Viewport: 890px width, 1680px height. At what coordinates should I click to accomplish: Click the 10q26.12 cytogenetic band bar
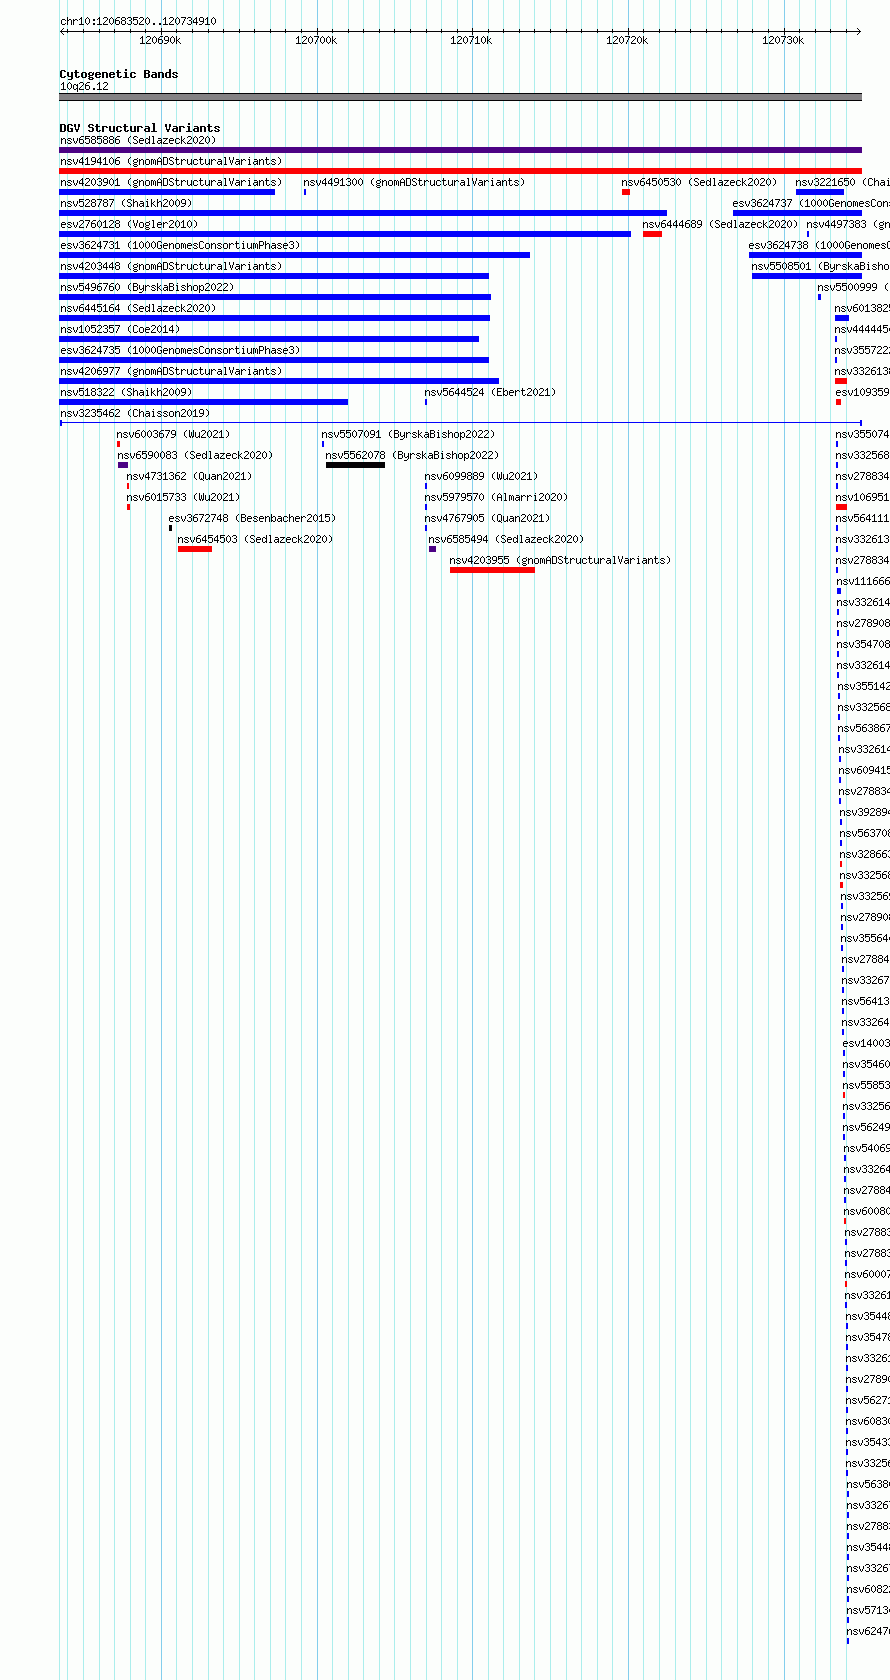point(460,97)
